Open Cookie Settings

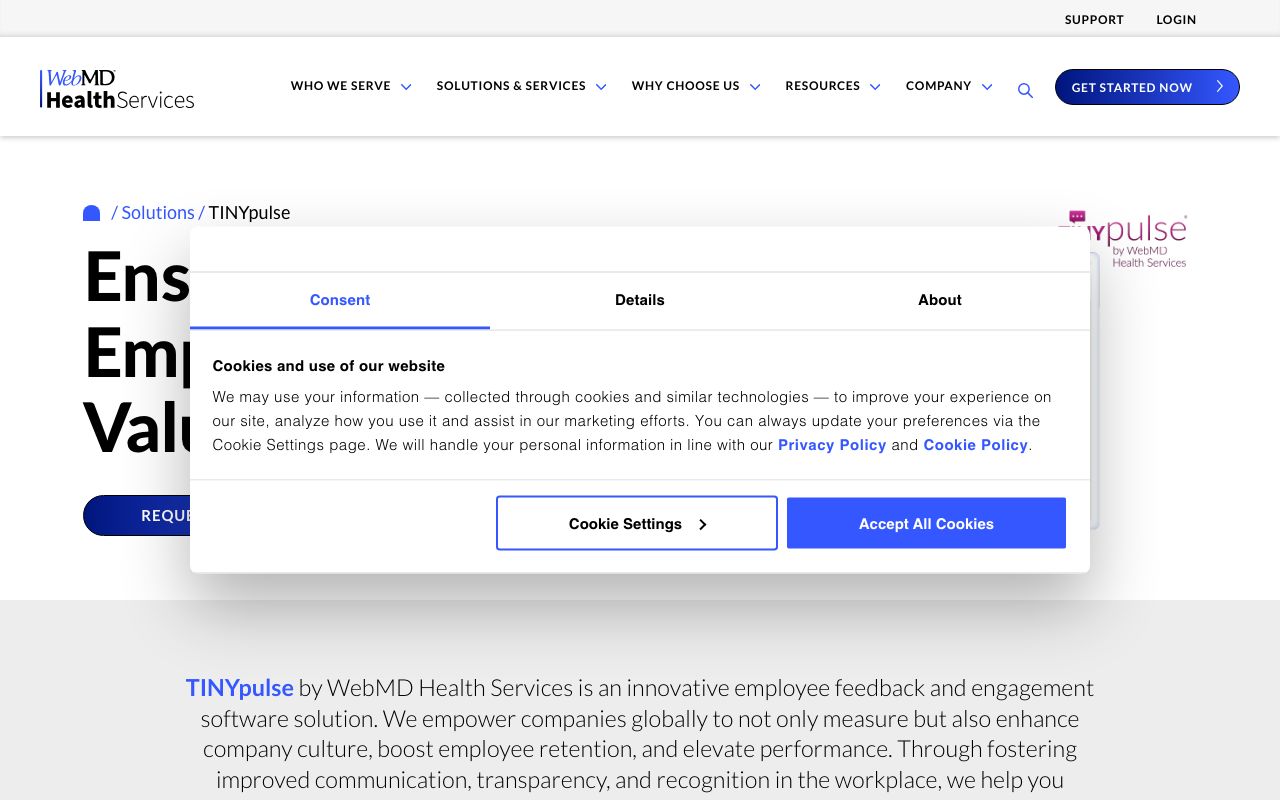[637, 523]
